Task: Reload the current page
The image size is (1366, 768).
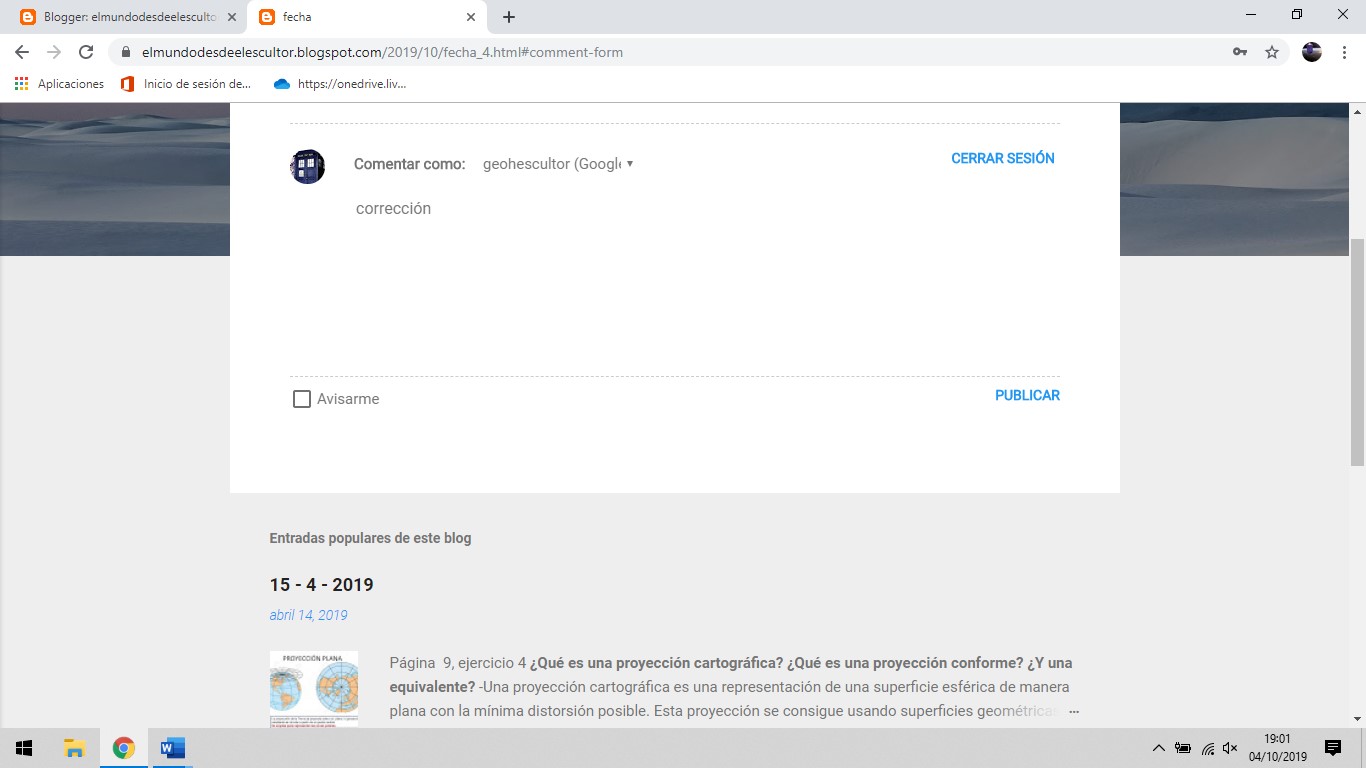Action: click(x=86, y=52)
